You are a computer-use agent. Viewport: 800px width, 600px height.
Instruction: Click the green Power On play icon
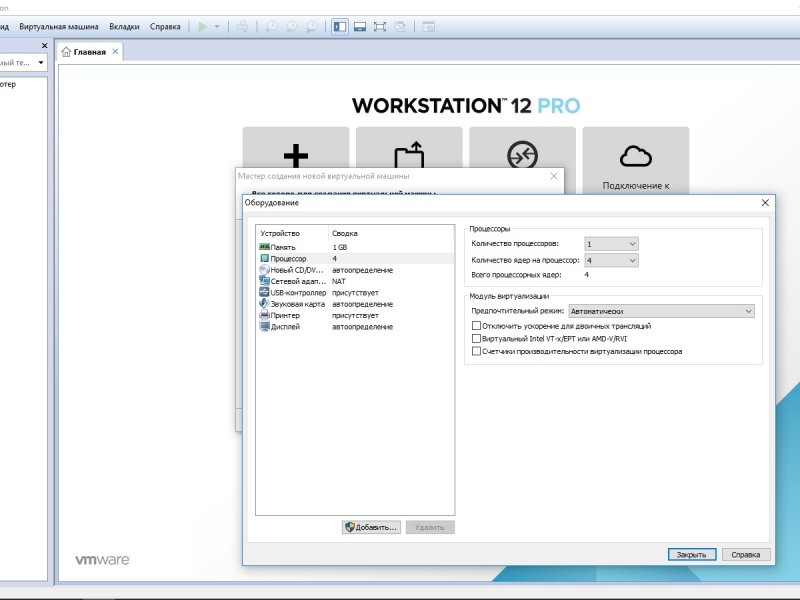203,27
